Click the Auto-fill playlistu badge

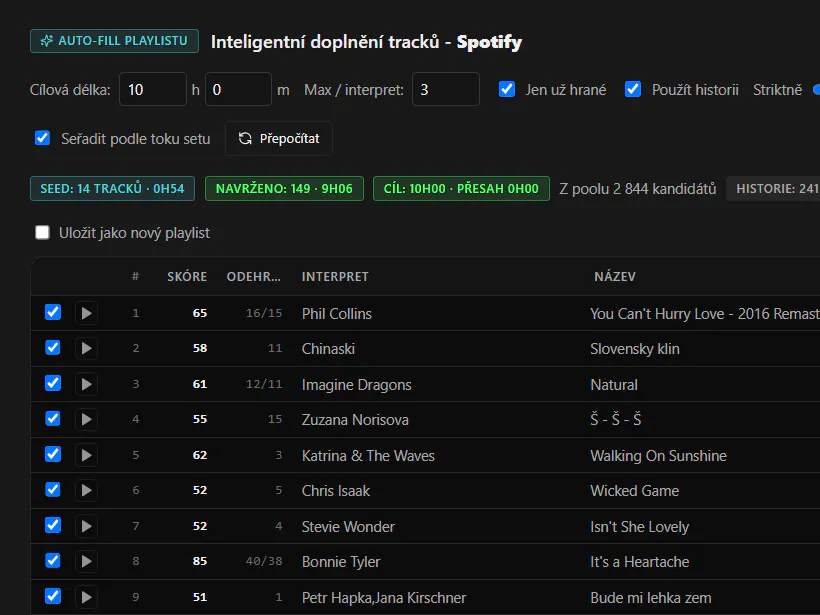tap(115, 41)
